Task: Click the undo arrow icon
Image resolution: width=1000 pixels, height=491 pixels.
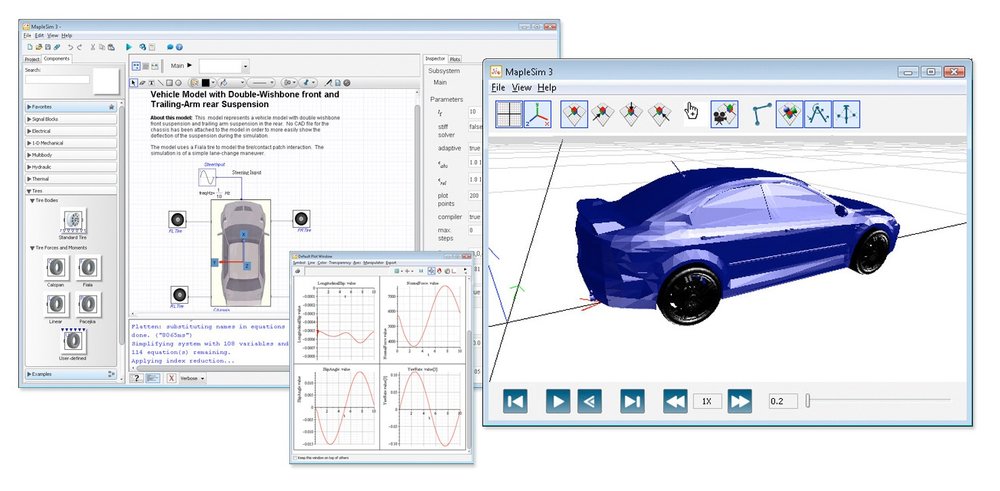Action: click(x=70, y=47)
